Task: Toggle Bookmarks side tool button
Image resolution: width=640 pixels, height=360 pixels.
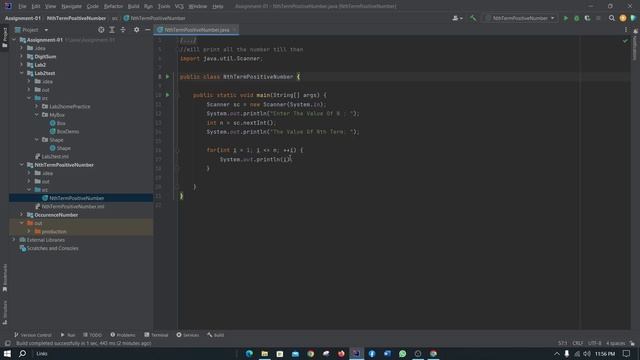Action: pos(4,278)
